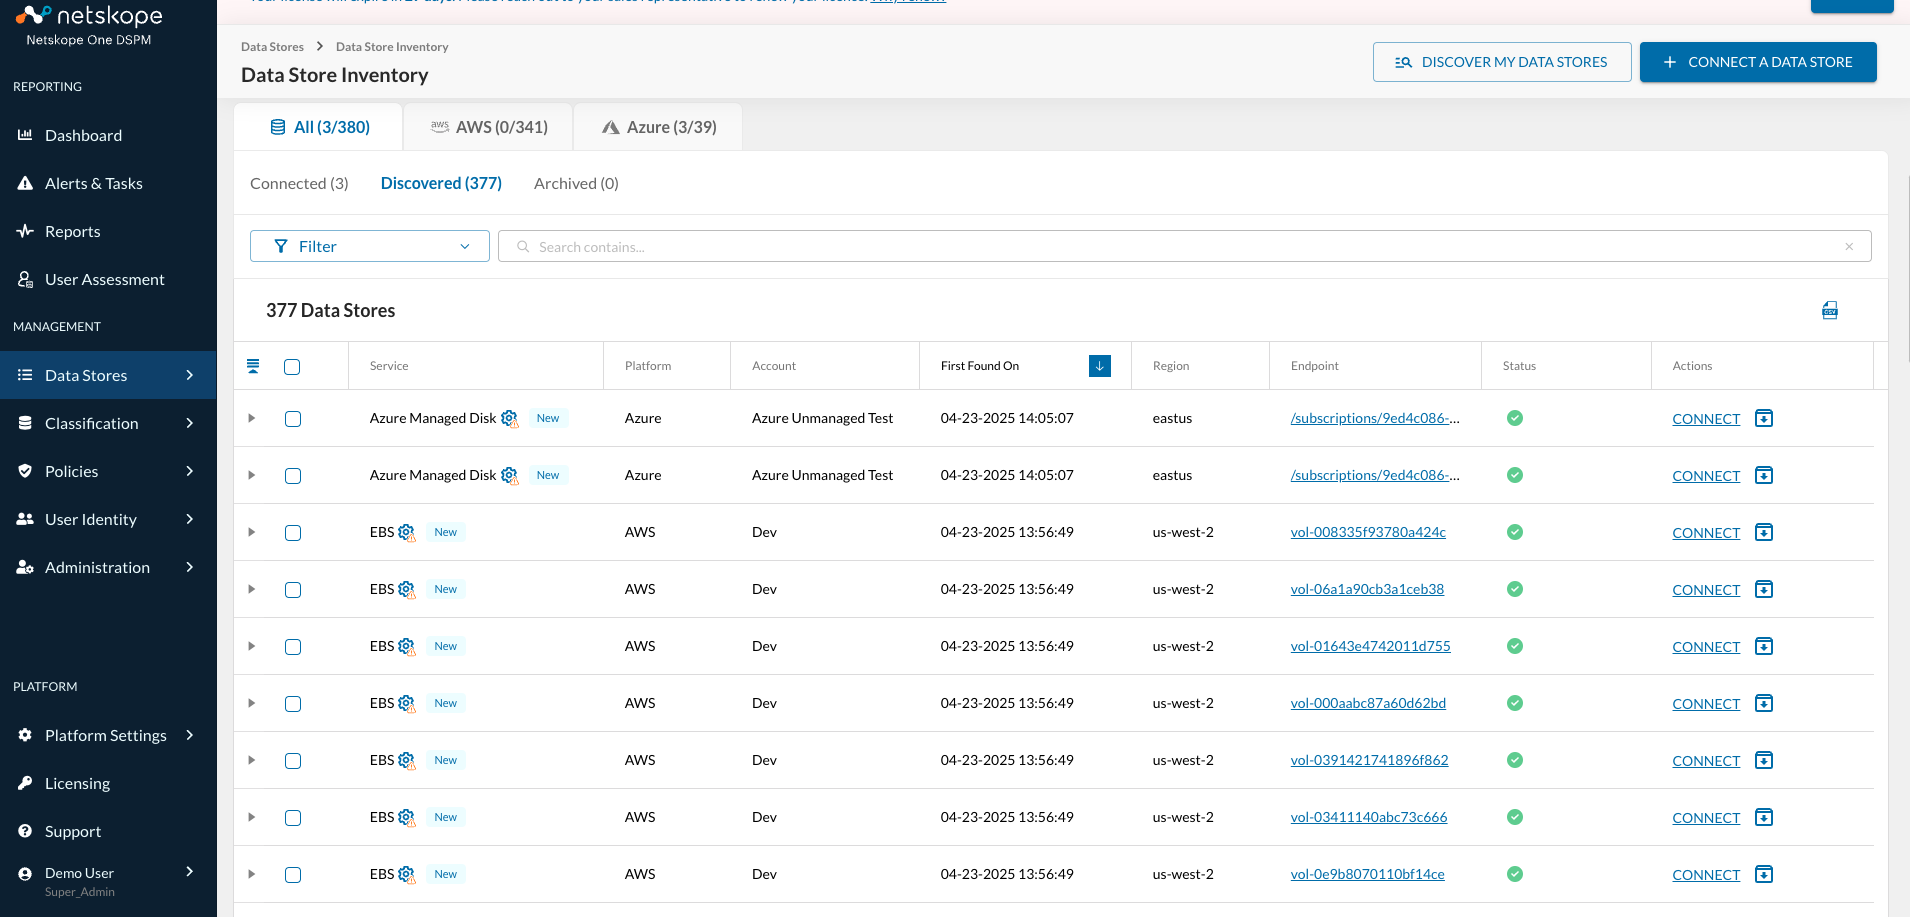1910x917 pixels.
Task: Open the Filter dropdown
Action: coord(370,246)
